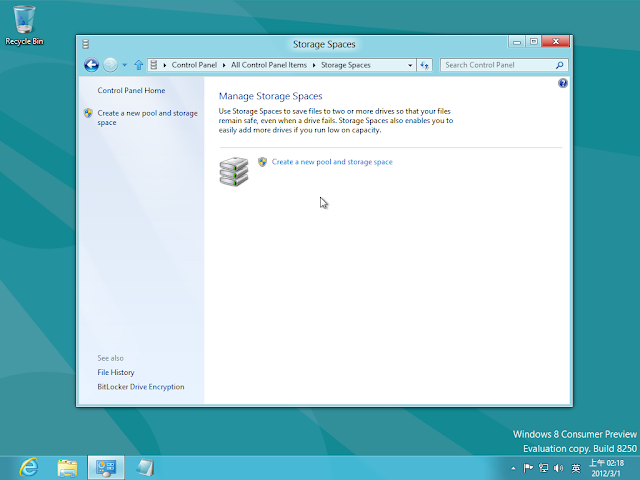640x480 pixels.
Task: Open Action Center flag icon
Action: [x=528, y=468]
